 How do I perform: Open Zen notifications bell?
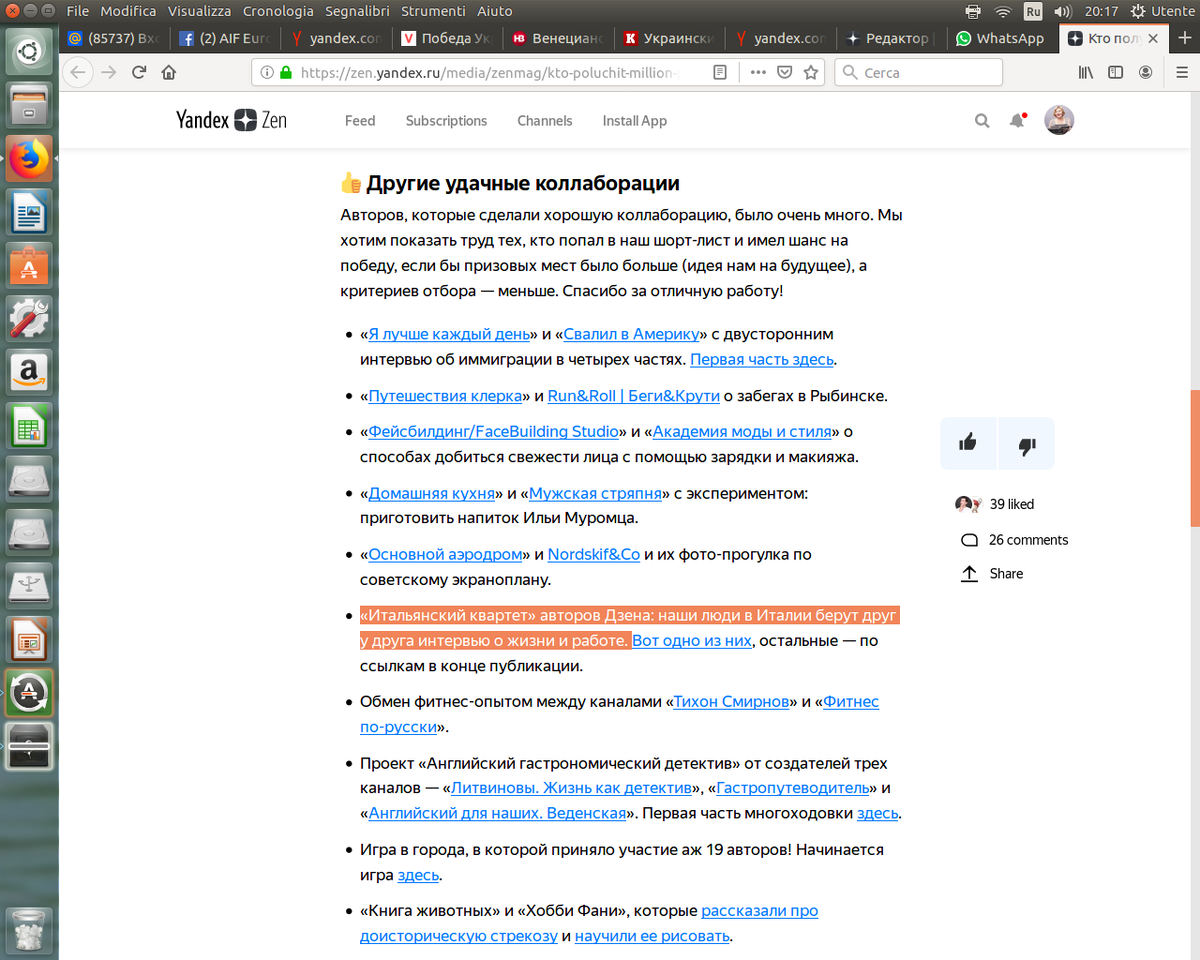click(x=1017, y=121)
